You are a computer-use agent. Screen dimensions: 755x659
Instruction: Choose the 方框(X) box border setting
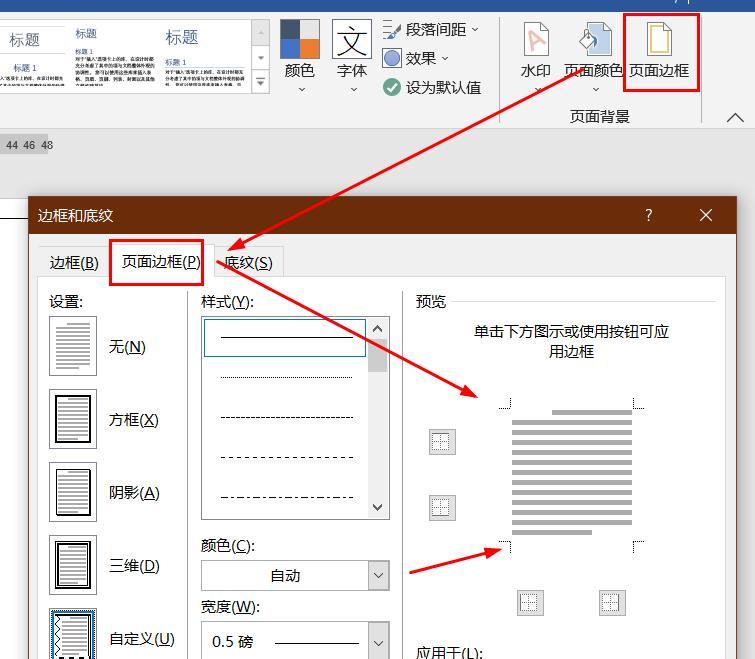(x=73, y=419)
